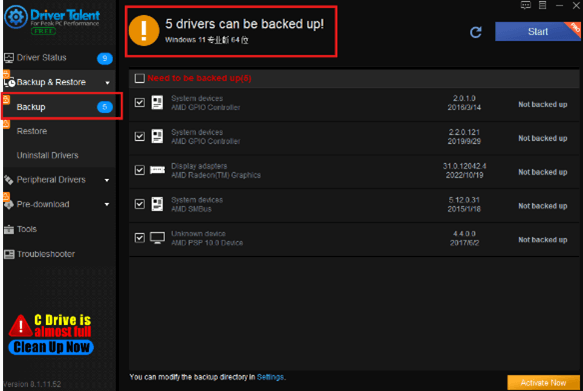The image size is (583, 391).
Task: Click 'Not backed up' for AMD PSP 10.0 Device
Action: 542,240
